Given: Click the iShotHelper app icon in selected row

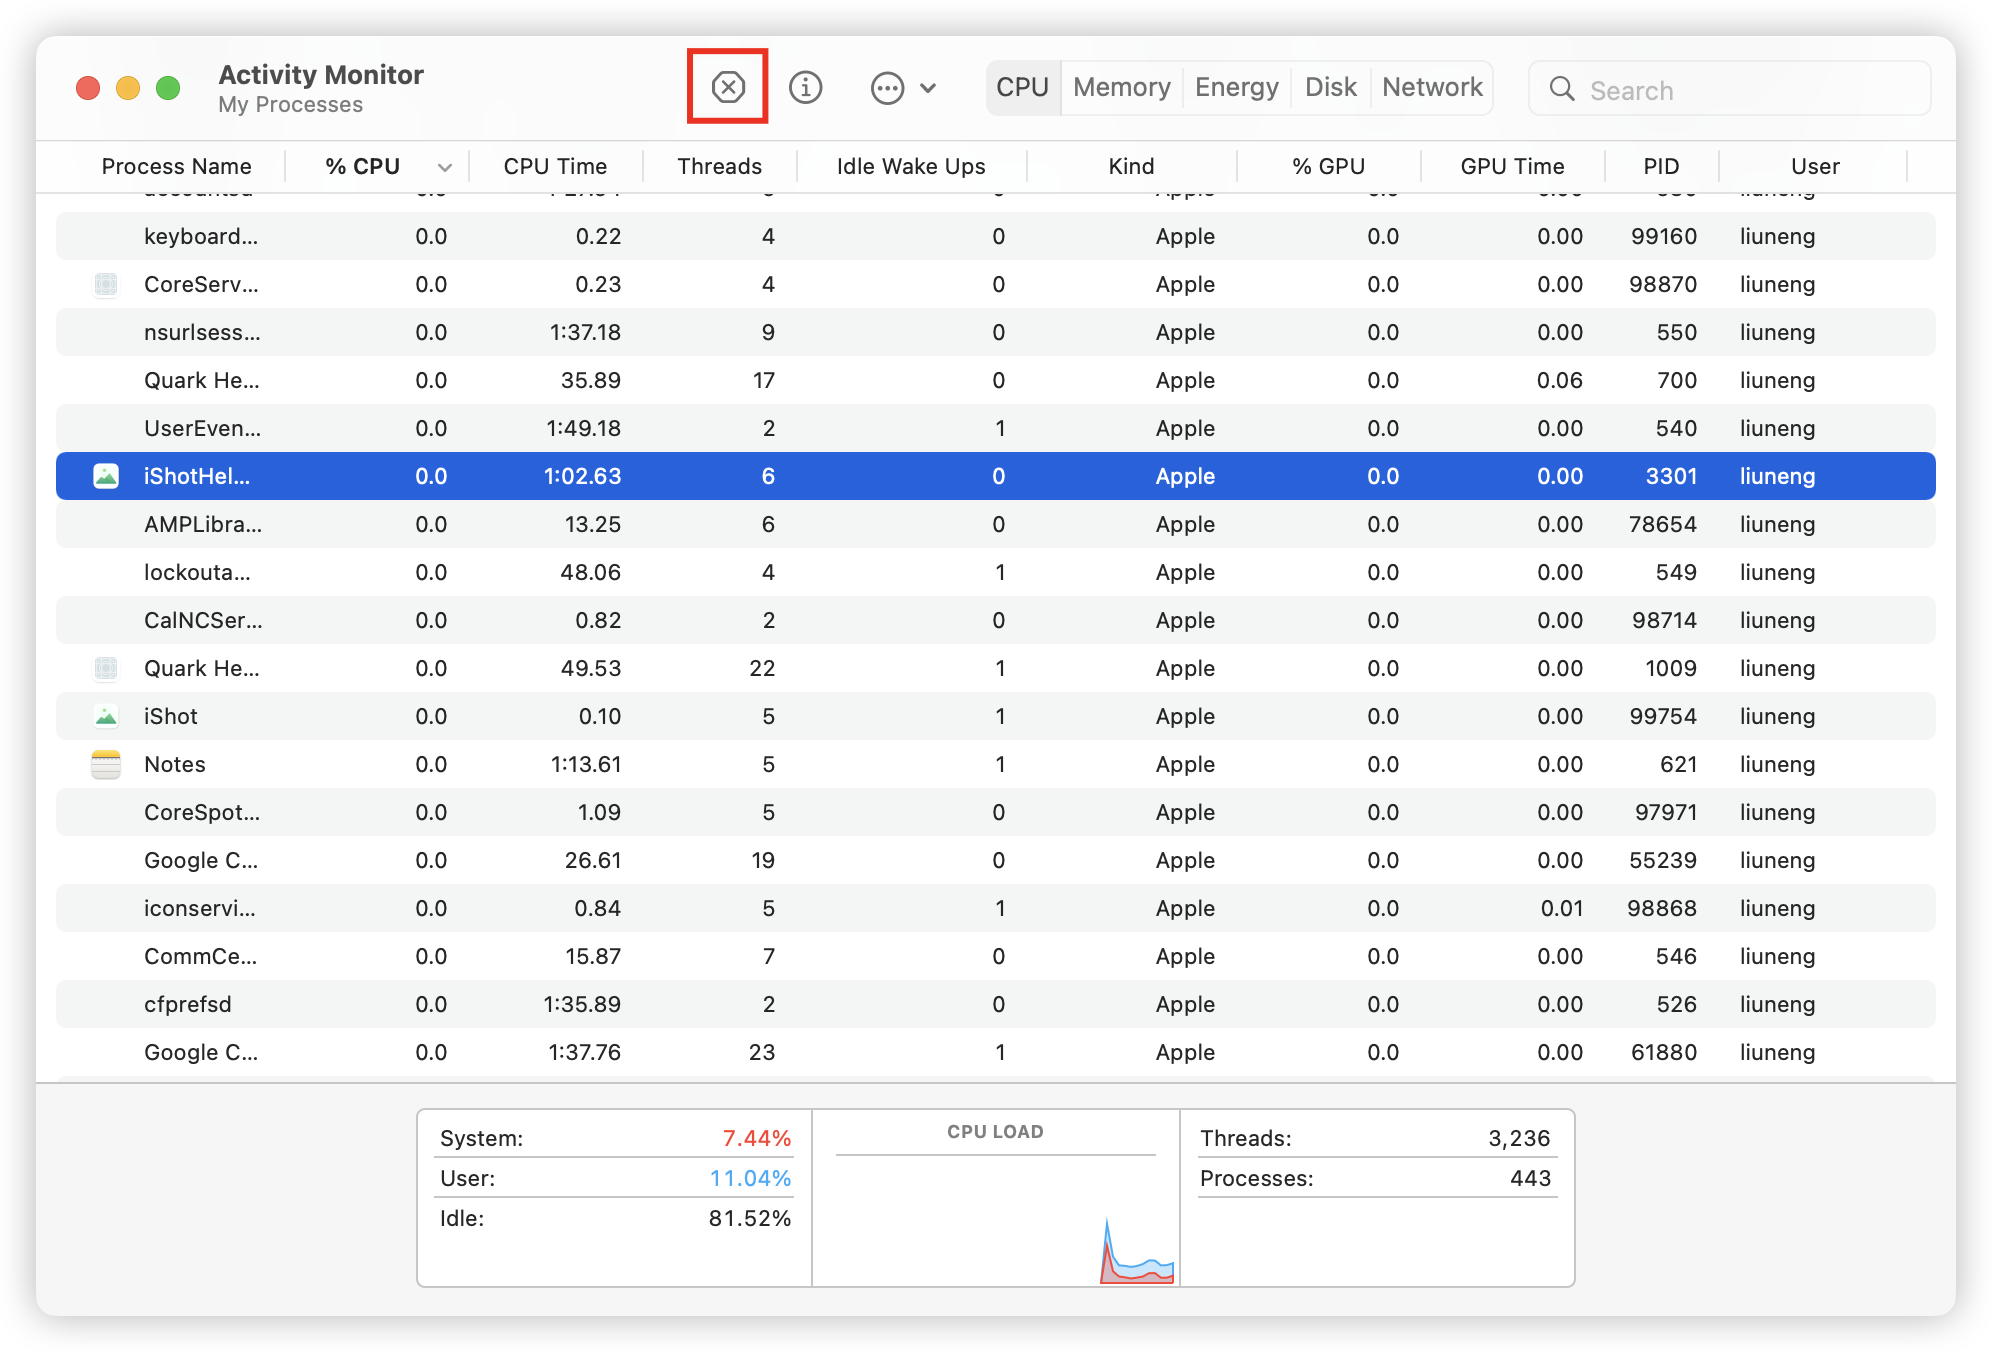Looking at the screenshot, I should click(106, 476).
